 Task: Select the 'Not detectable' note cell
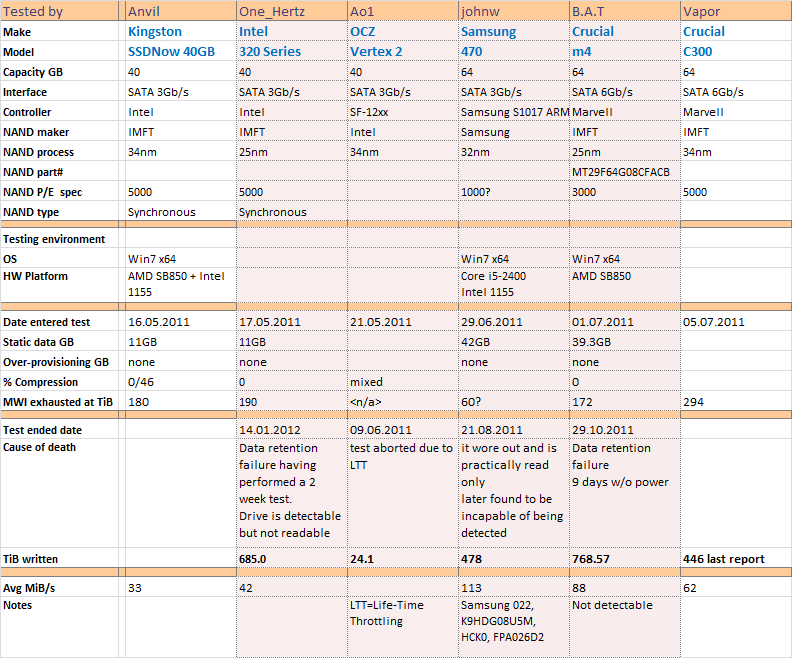(625, 627)
